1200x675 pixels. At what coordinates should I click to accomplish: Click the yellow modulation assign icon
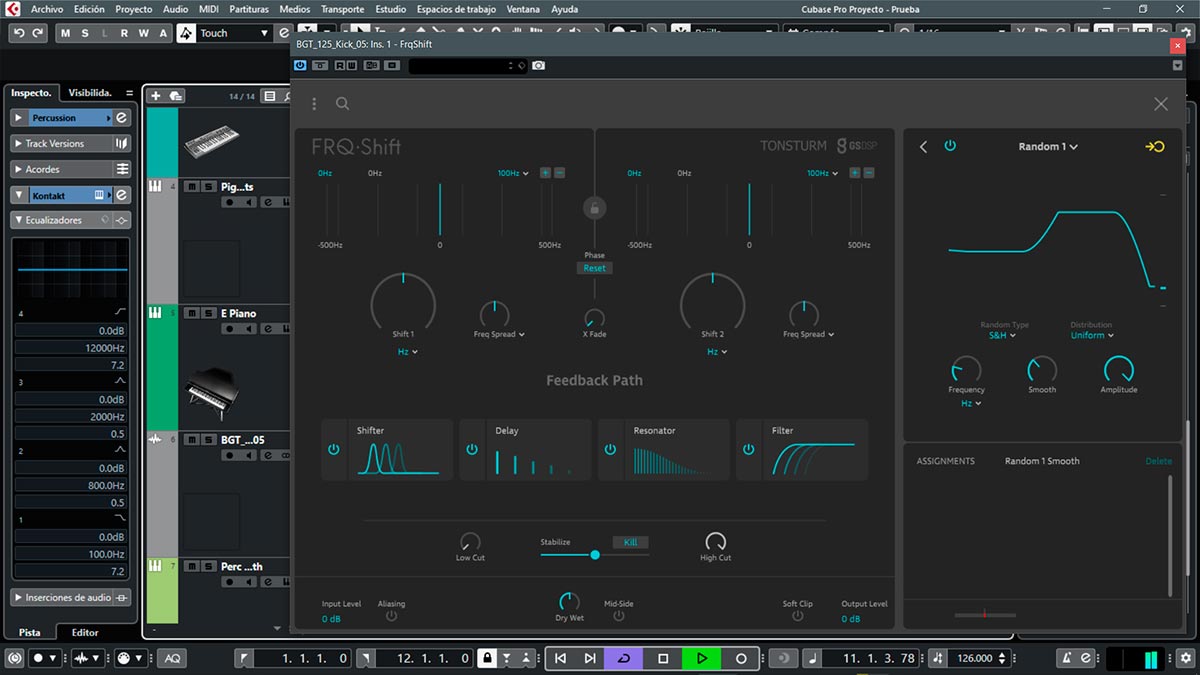(1155, 147)
